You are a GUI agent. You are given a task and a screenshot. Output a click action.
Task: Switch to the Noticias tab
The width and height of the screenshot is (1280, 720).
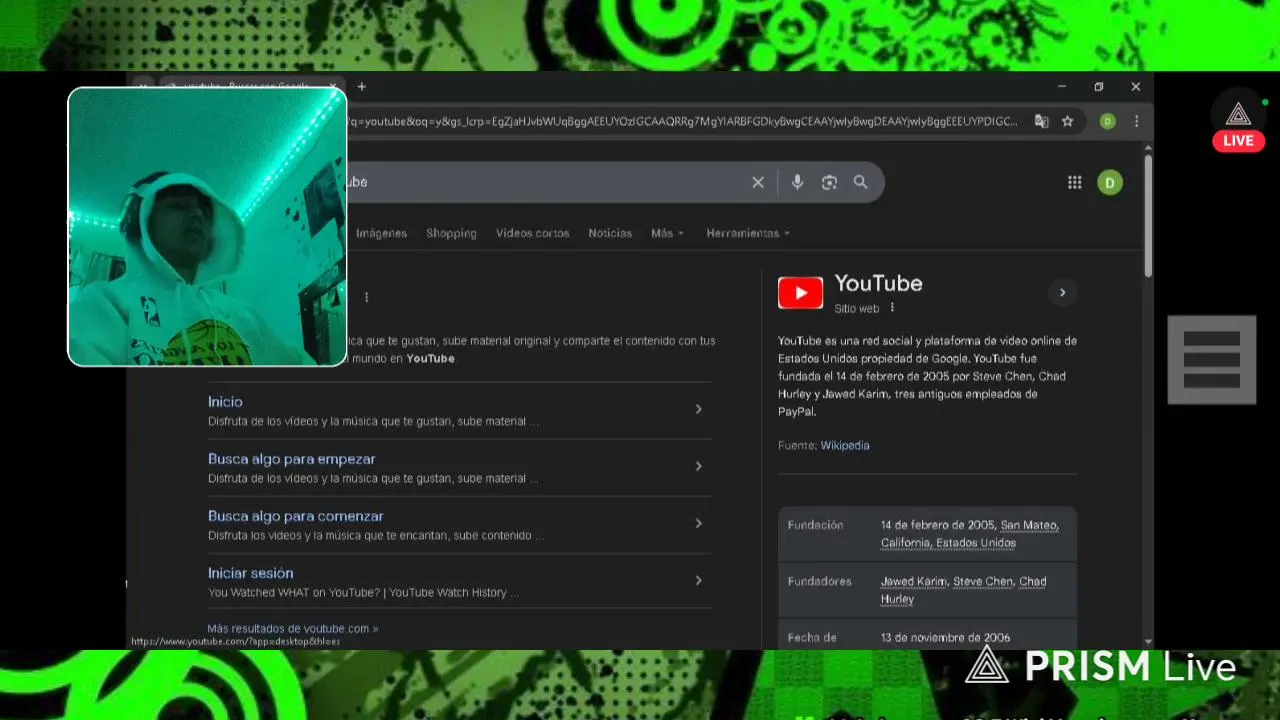(x=610, y=233)
